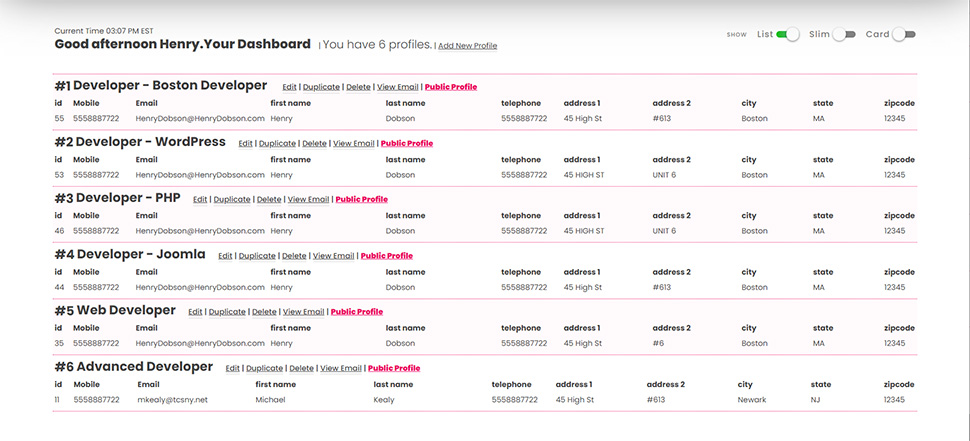This screenshot has width=970, height=441.
Task: Duplicate the Advanced Developer profile
Action: [265, 368]
